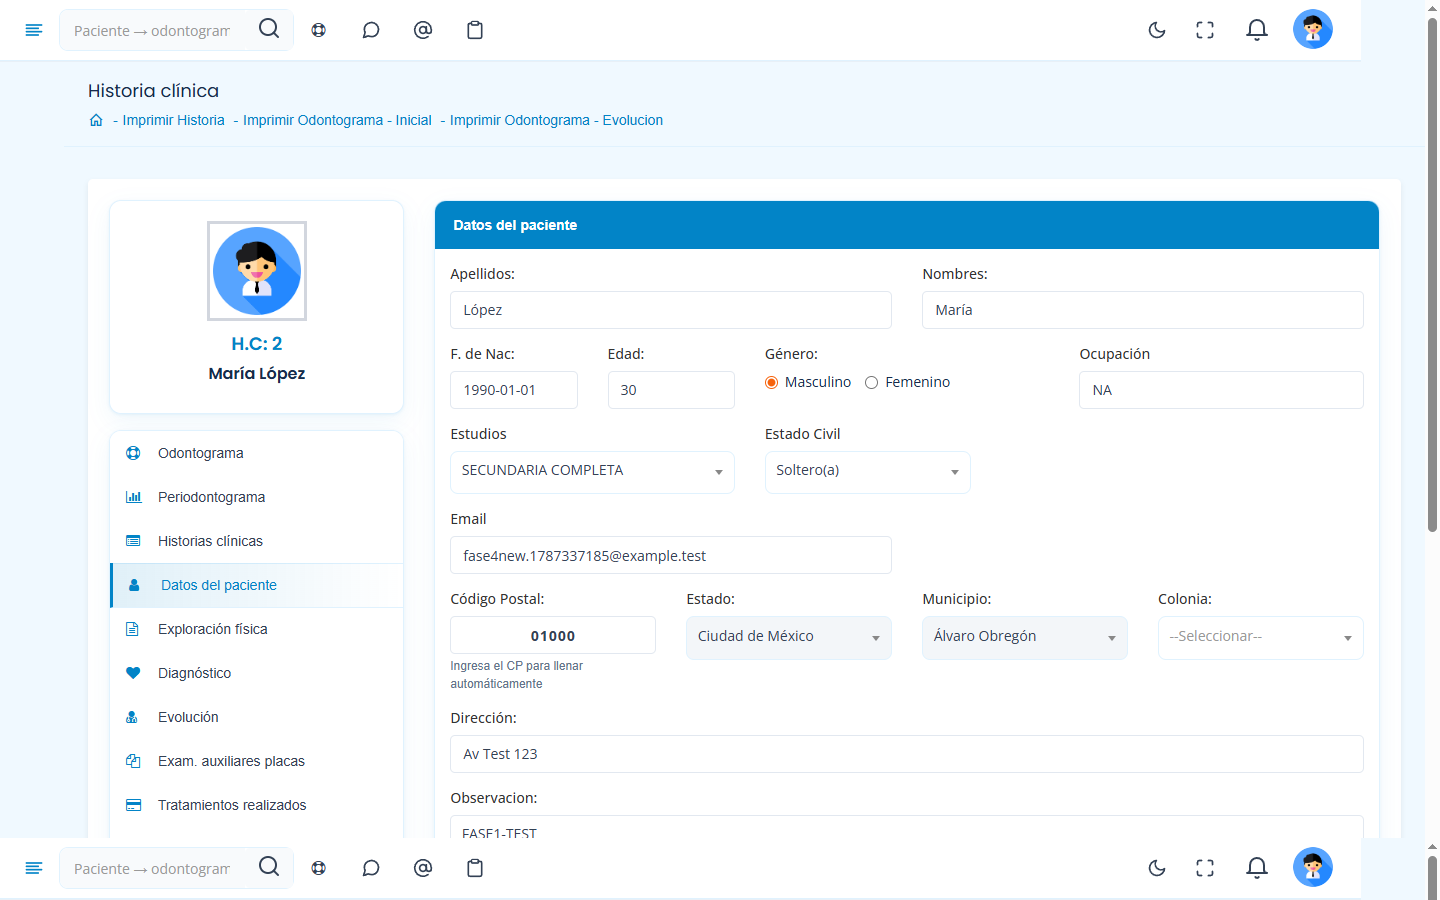
Task: Select the Masculino gender option
Action: (x=771, y=383)
